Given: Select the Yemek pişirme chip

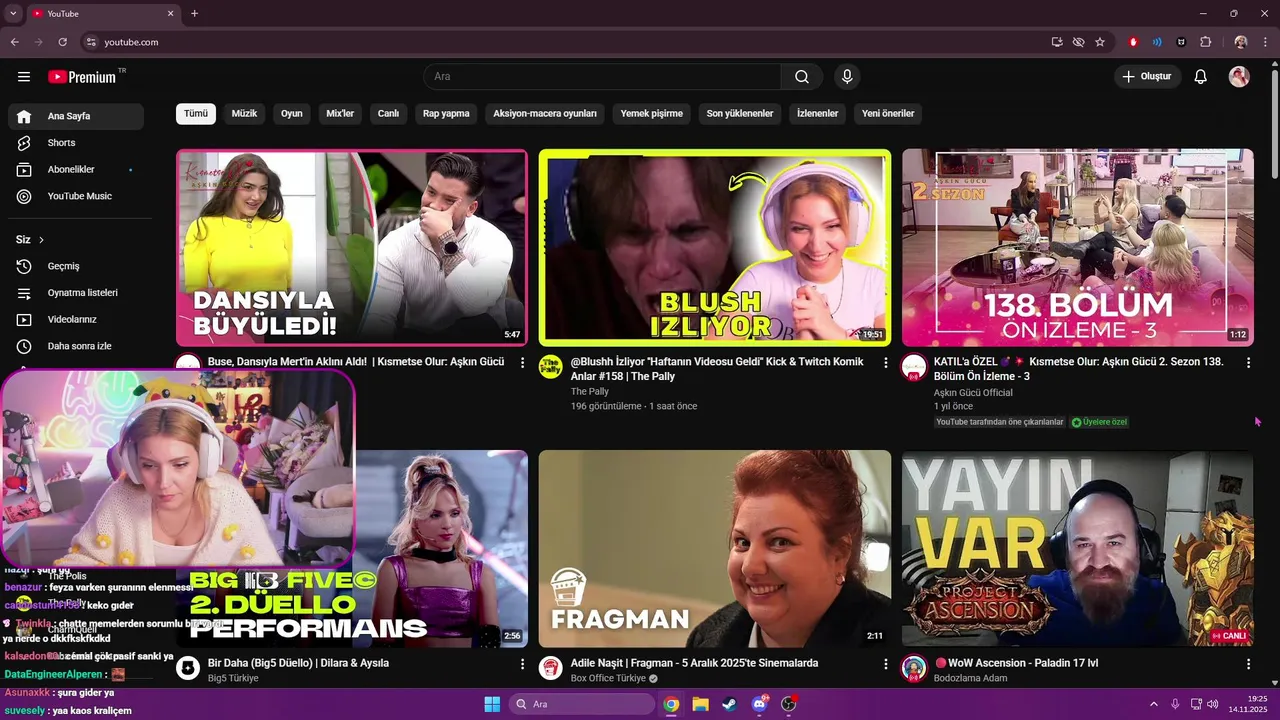Looking at the screenshot, I should coord(652,114).
